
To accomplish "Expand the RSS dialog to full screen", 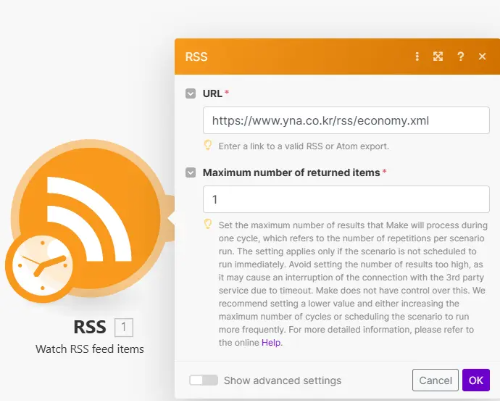I will 438,56.
